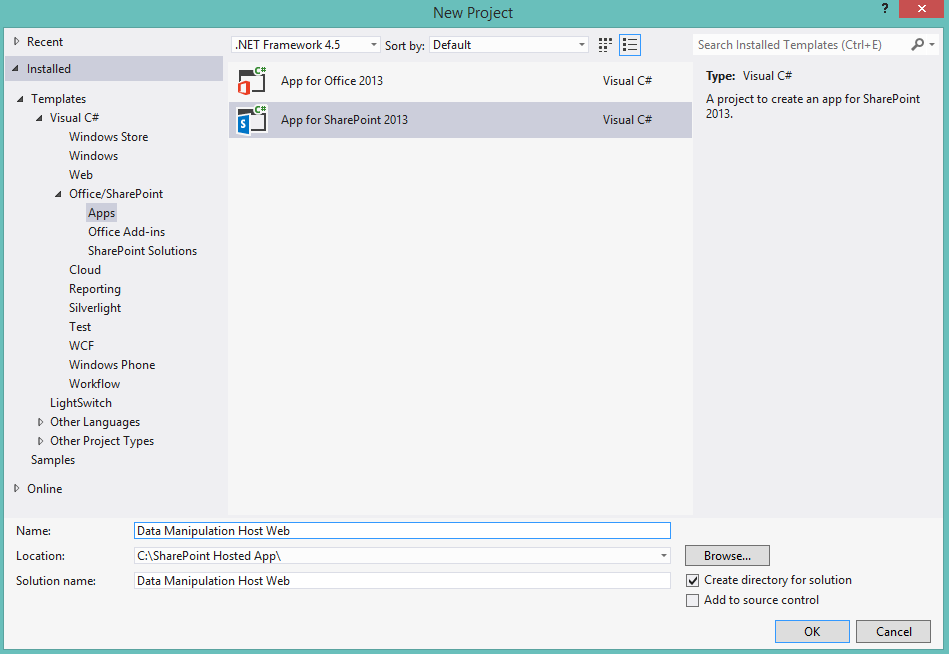Select the WCF category
949x654 pixels.
81,345
